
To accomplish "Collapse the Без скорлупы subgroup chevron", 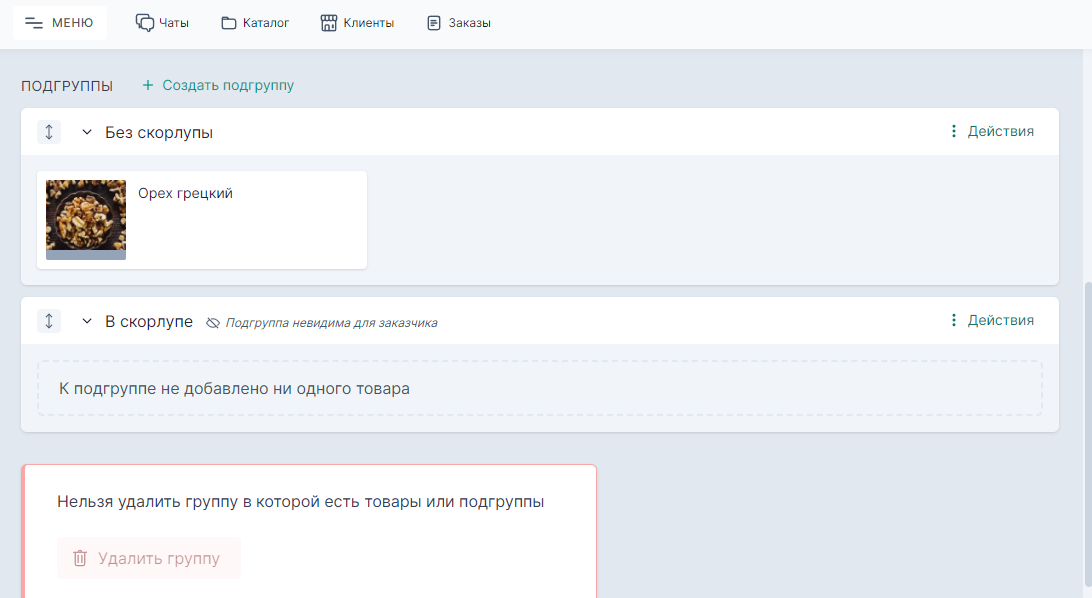I will (x=87, y=132).
